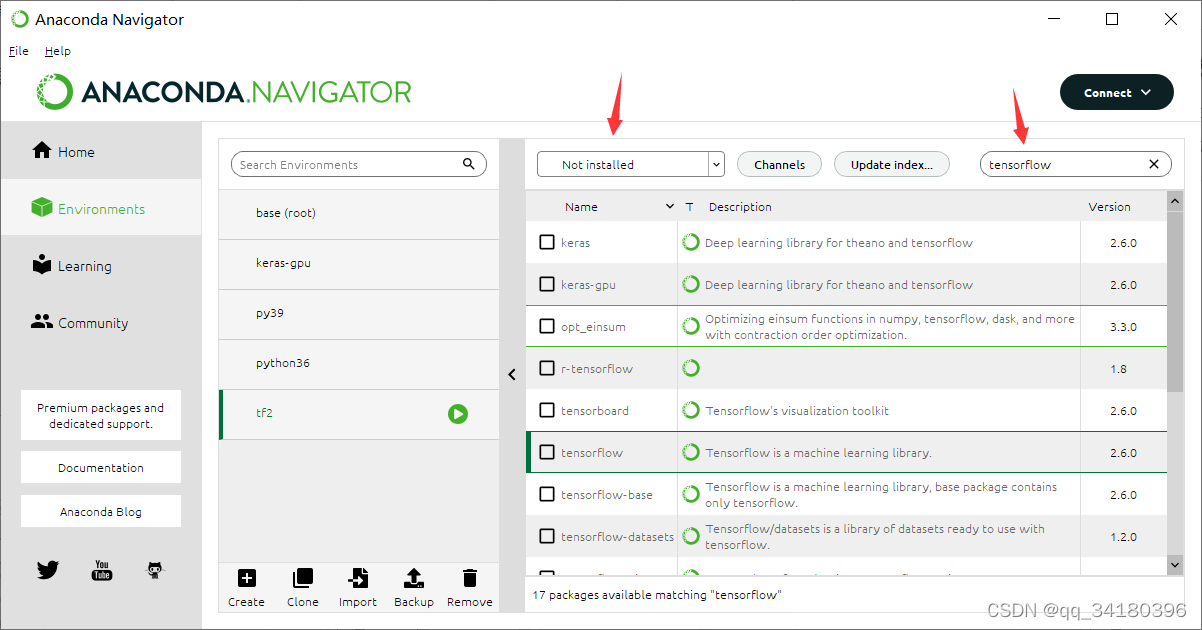Check the tensorflow-base package checkbox
Image resolution: width=1202 pixels, height=630 pixels.
[x=547, y=494]
